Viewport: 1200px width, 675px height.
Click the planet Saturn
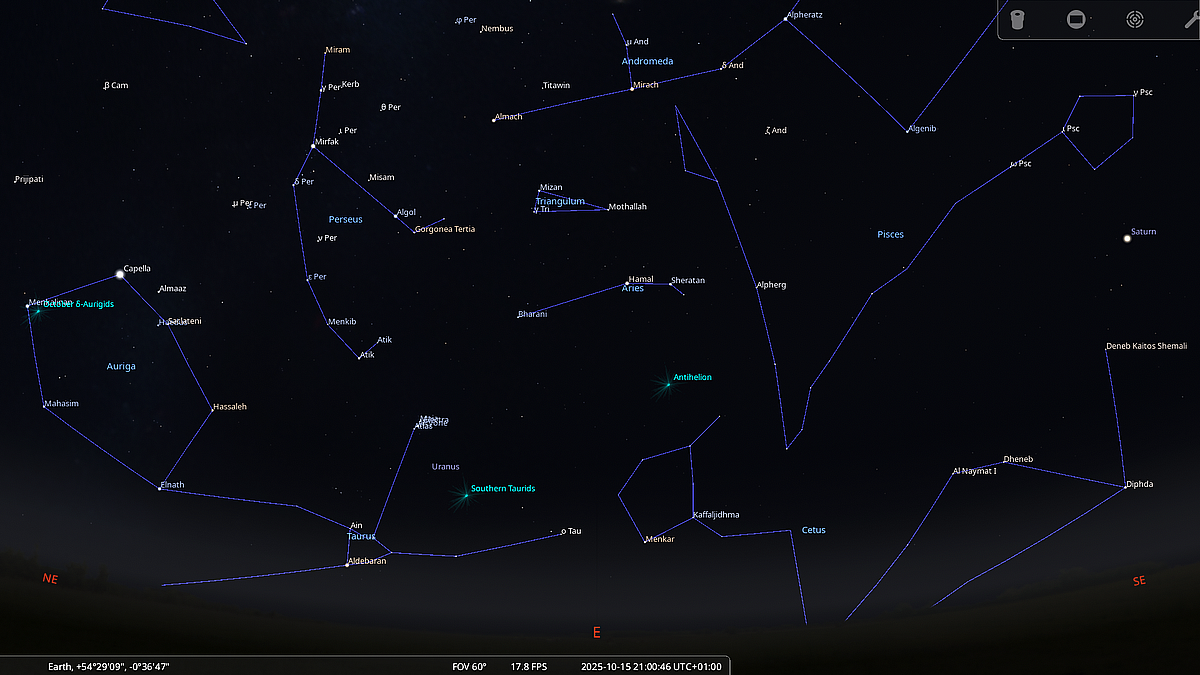1127,238
